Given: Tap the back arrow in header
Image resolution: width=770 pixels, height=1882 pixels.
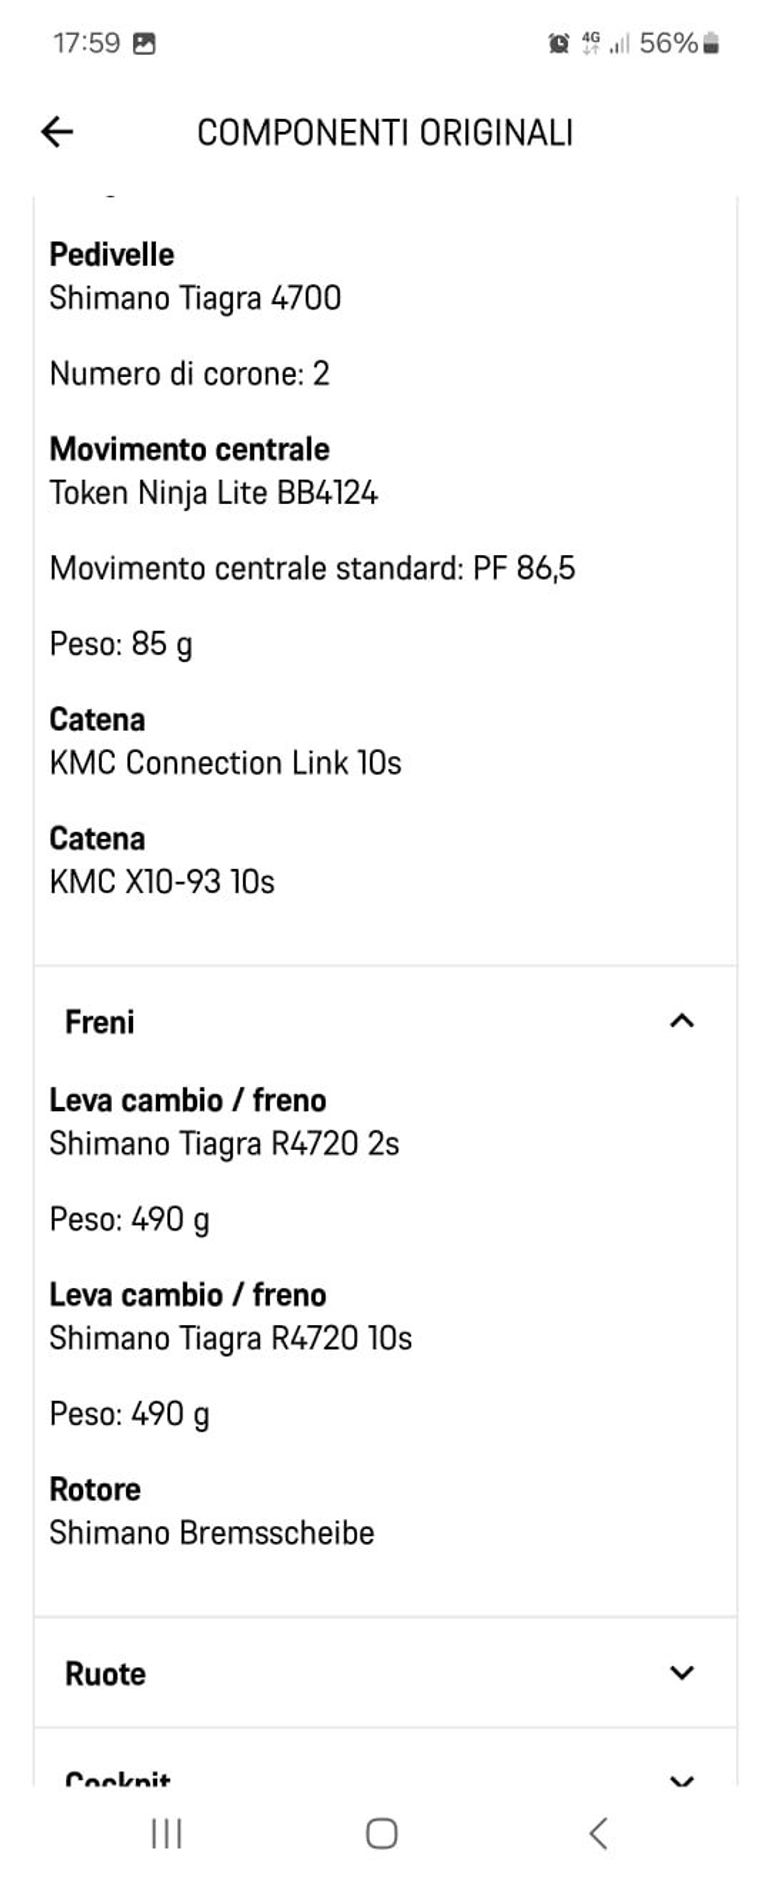Looking at the screenshot, I should point(57,132).
